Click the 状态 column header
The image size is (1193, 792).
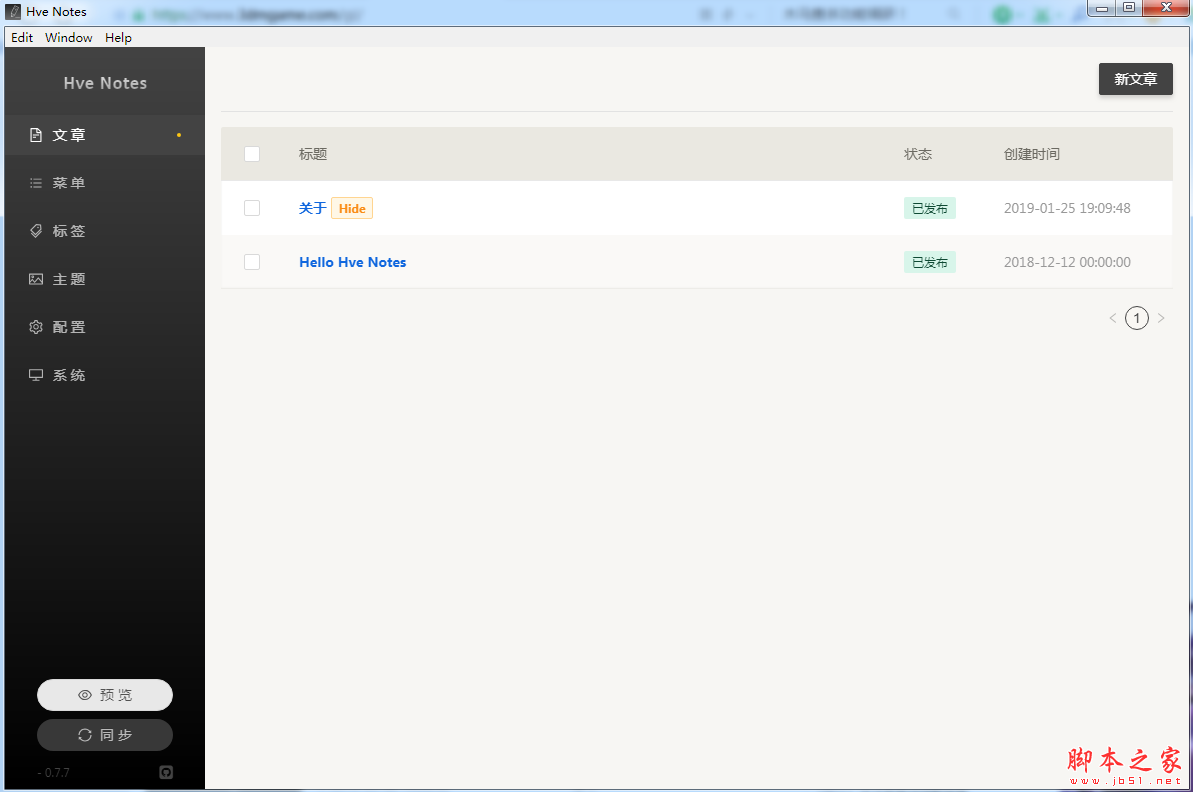coord(918,154)
